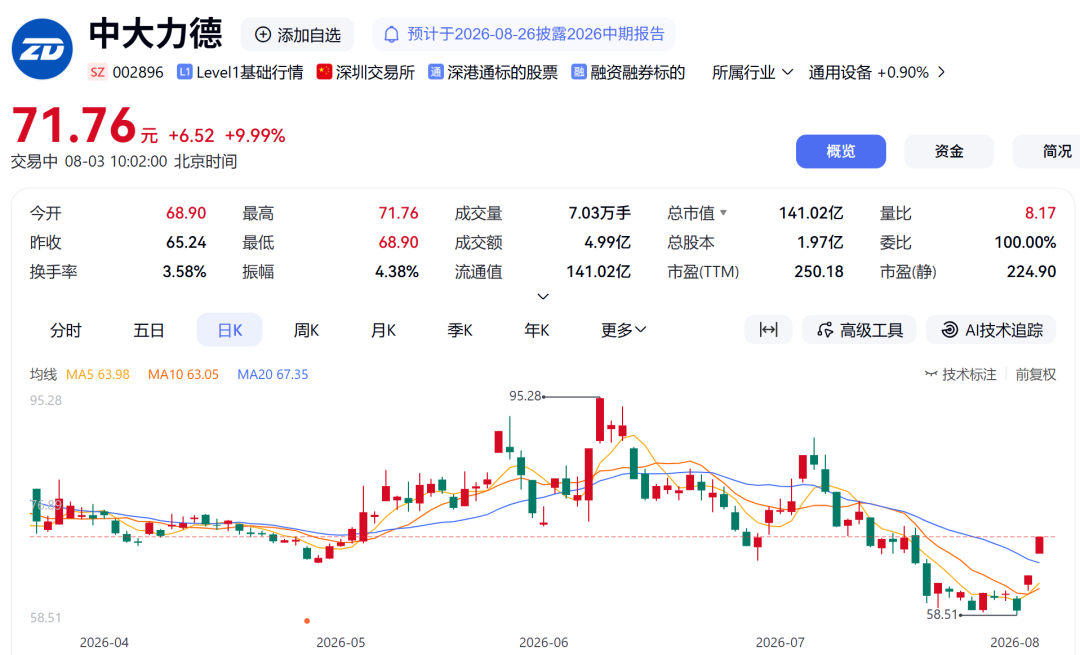Click the L1 Level1 badge icon
This screenshot has width=1080, height=655.
pyautogui.click(x=184, y=72)
